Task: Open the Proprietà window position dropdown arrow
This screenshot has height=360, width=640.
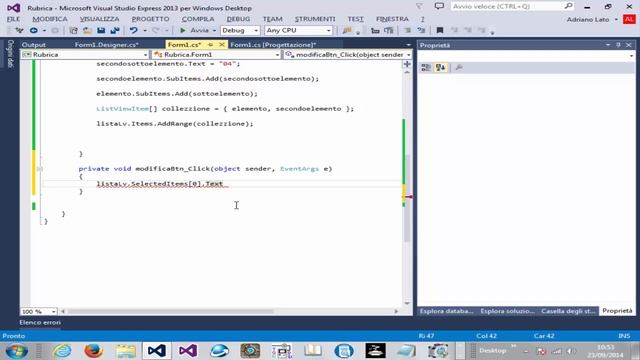Action: click(x=608, y=45)
